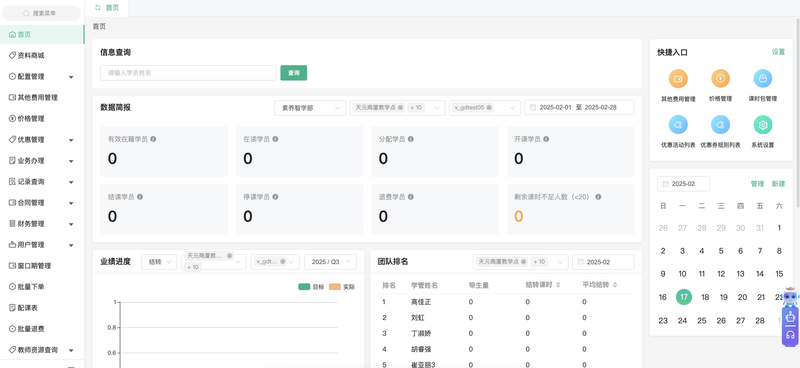This screenshot has width=800, height=368.
Task: Click the info icon beside 开课学员
Action: click(x=546, y=139)
